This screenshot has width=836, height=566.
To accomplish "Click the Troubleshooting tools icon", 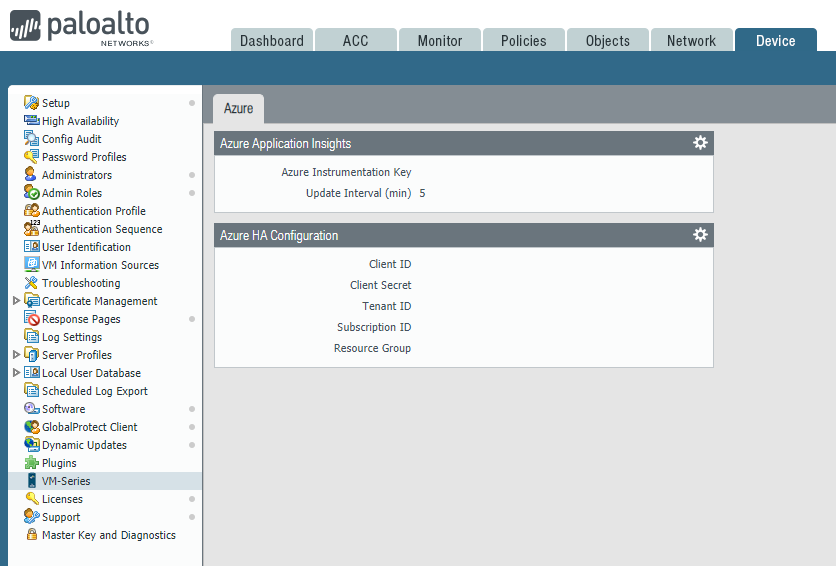I will tap(32, 283).
